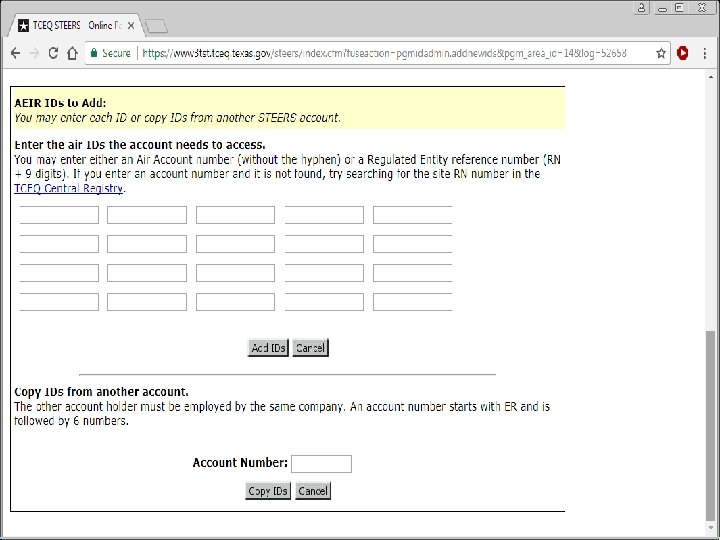Click fourth ID field in row two
The width and height of the screenshot is (720, 540).
coord(324,244)
